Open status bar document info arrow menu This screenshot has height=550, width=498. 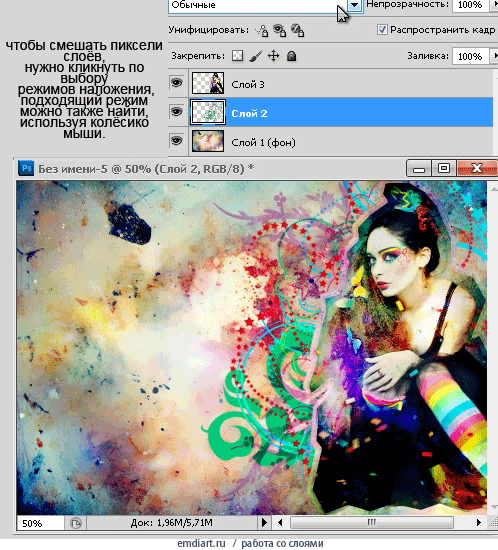264,523
